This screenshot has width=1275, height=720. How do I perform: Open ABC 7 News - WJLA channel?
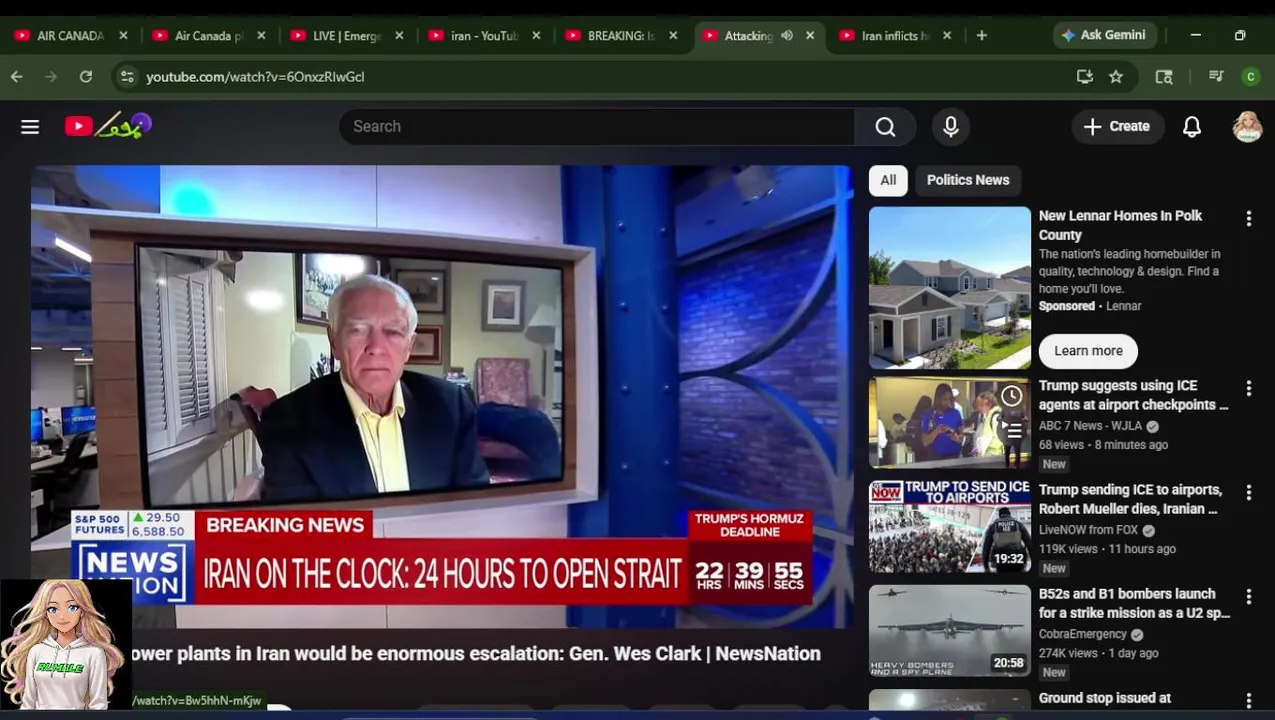click(x=1090, y=426)
